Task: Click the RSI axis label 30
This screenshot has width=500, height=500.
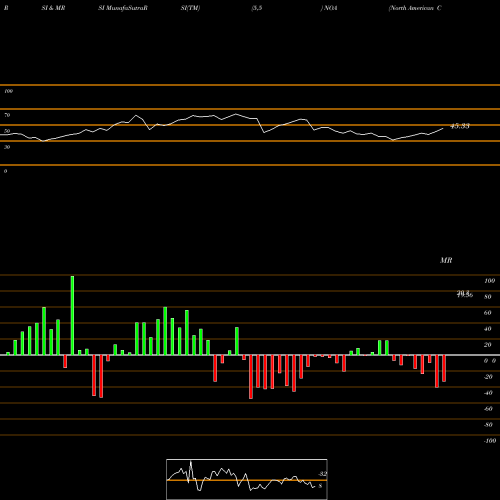Action: 7,147
